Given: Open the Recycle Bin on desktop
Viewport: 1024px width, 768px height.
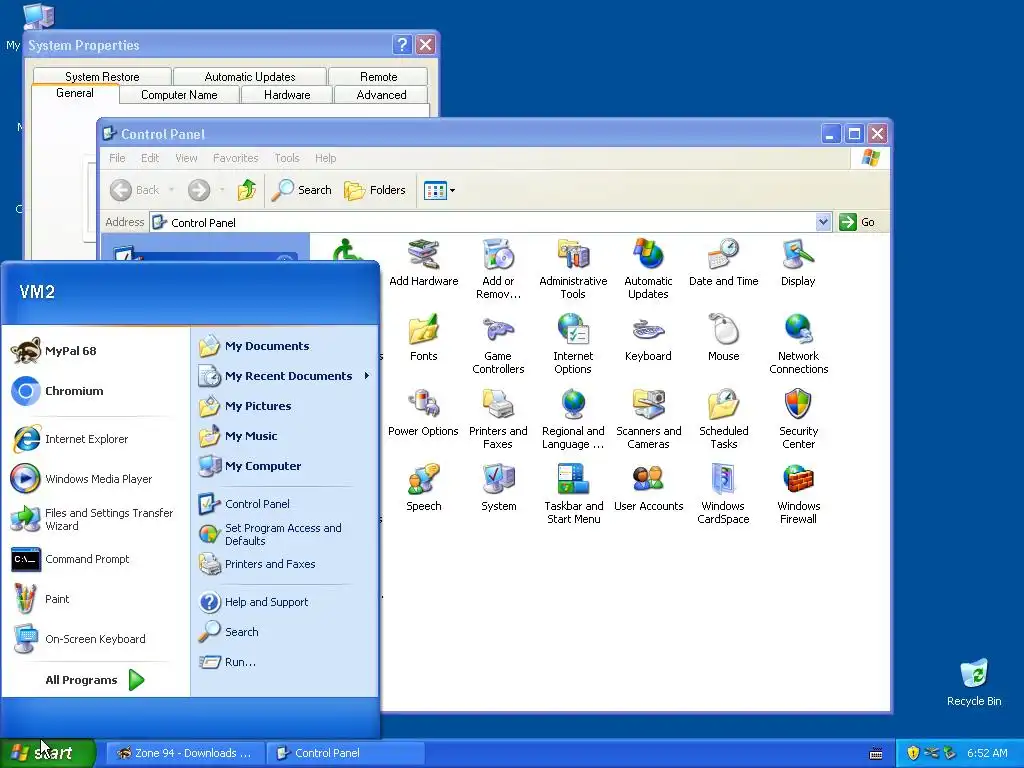Looking at the screenshot, I should [974, 682].
